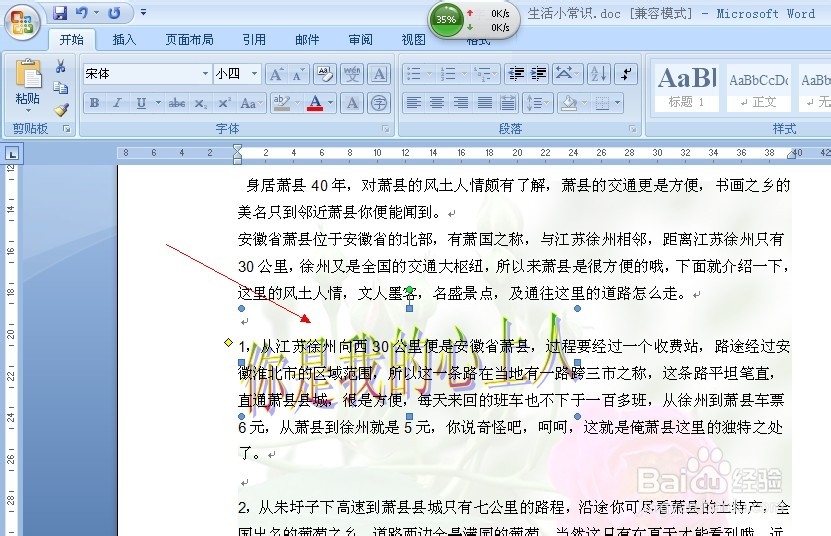
Task: Toggle superscript formatting
Action: pos(224,103)
